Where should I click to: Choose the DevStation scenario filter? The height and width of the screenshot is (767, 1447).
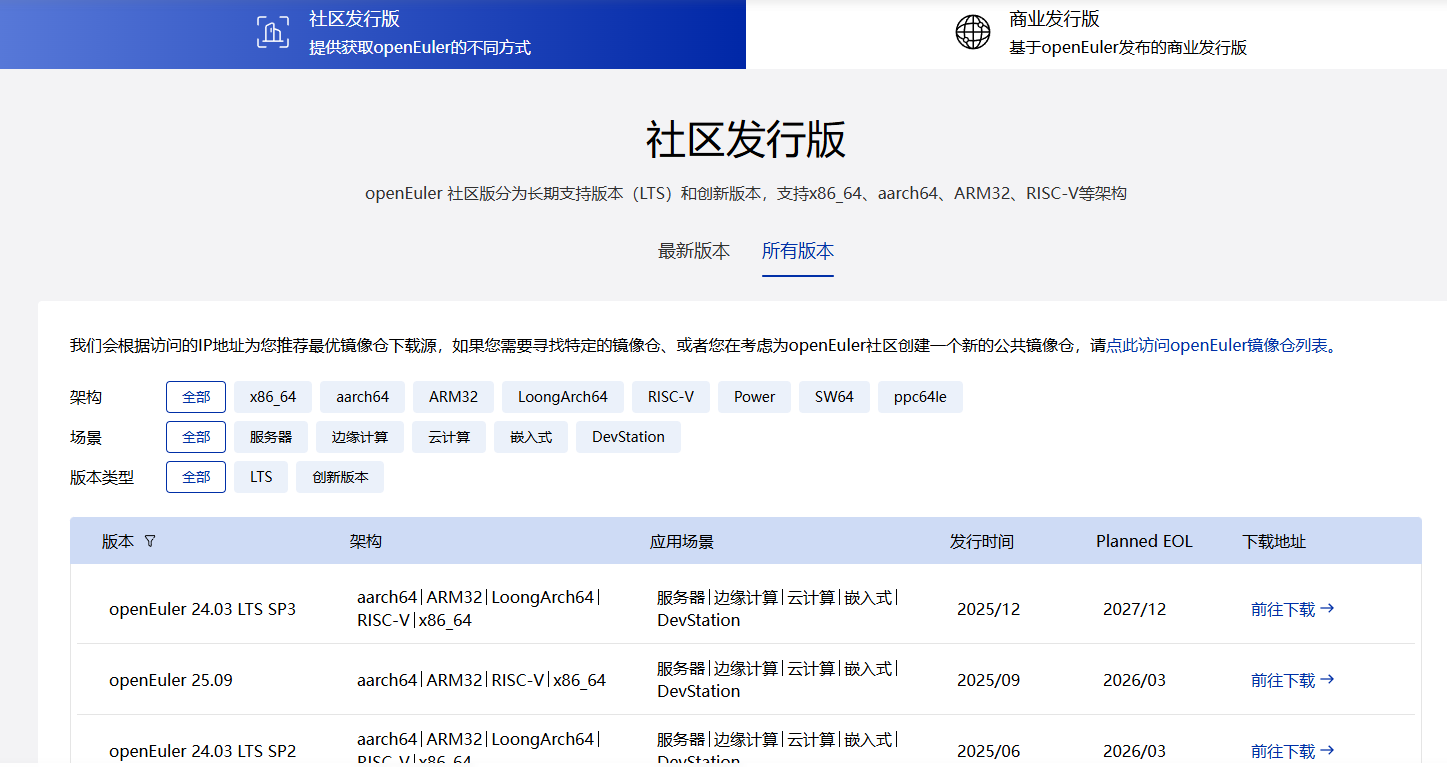click(627, 437)
